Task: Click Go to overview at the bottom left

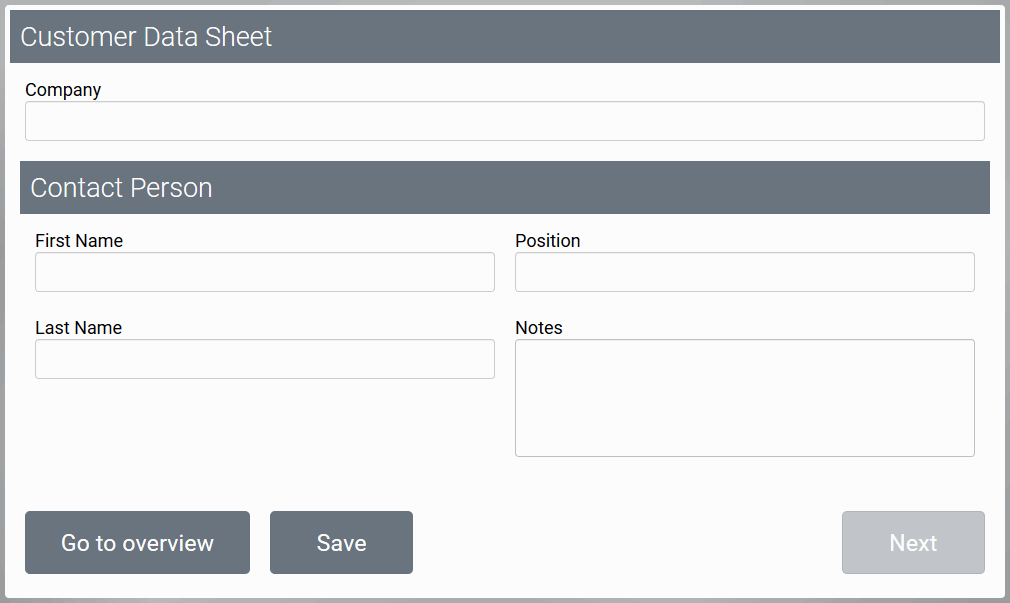Action: 137,543
